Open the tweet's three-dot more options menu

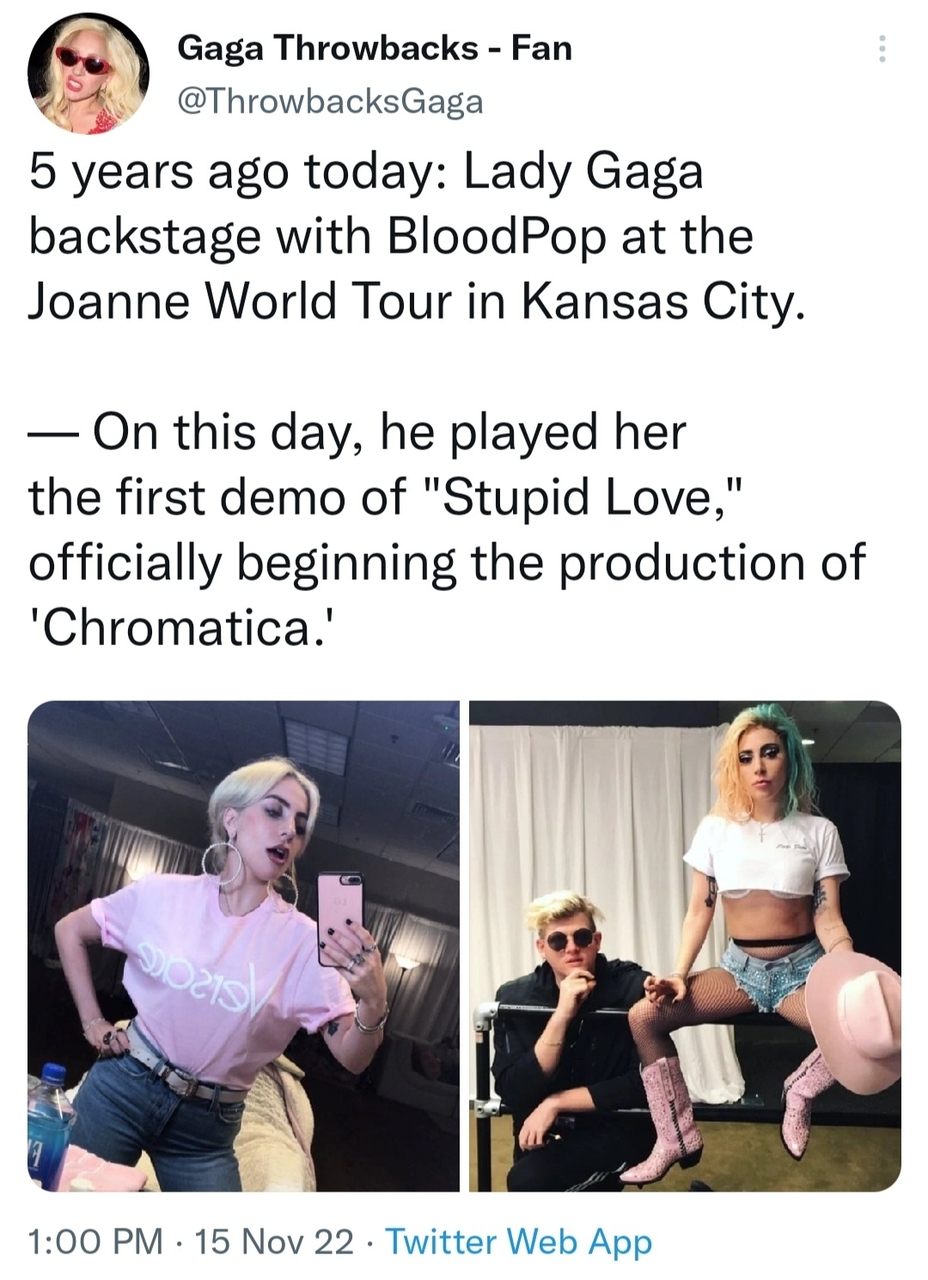(x=881, y=49)
